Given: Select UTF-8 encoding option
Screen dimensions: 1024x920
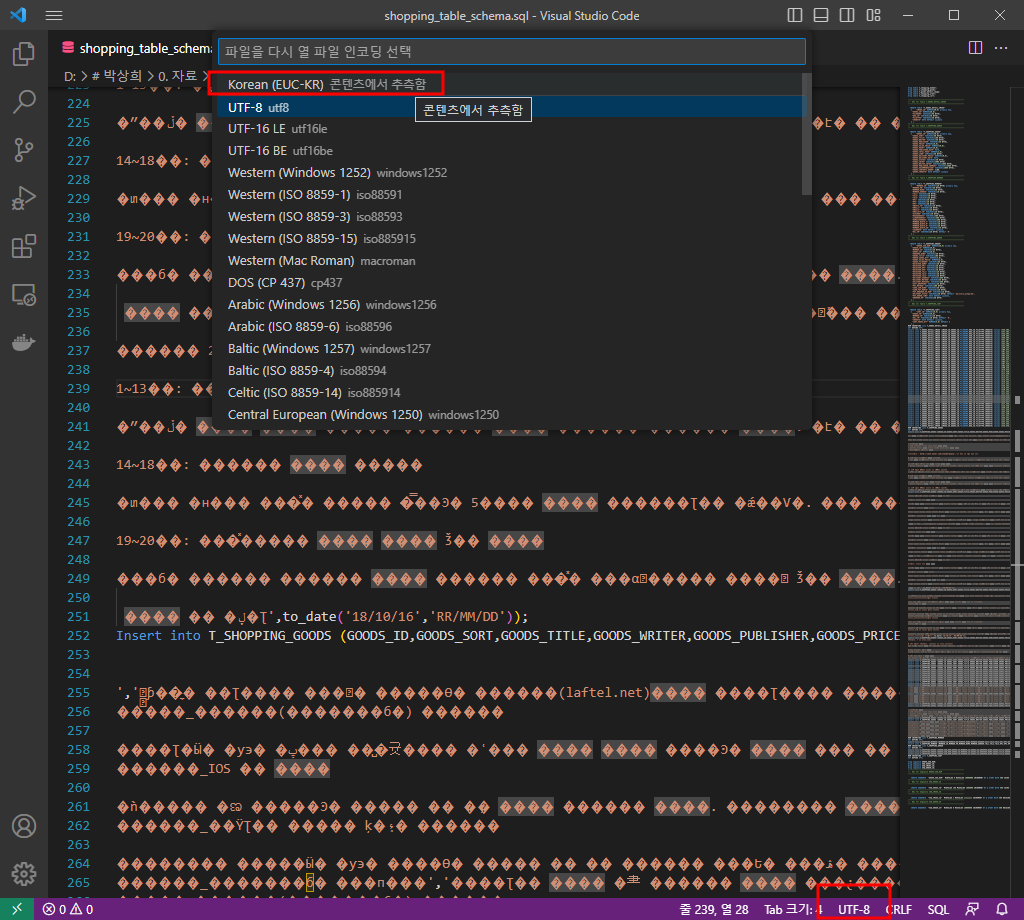Looking at the screenshot, I should point(509,107).
